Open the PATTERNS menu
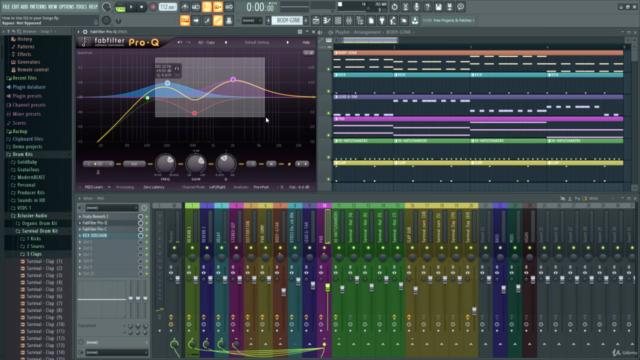This screenshot has width=640, height=360. [x=38, y=7]
